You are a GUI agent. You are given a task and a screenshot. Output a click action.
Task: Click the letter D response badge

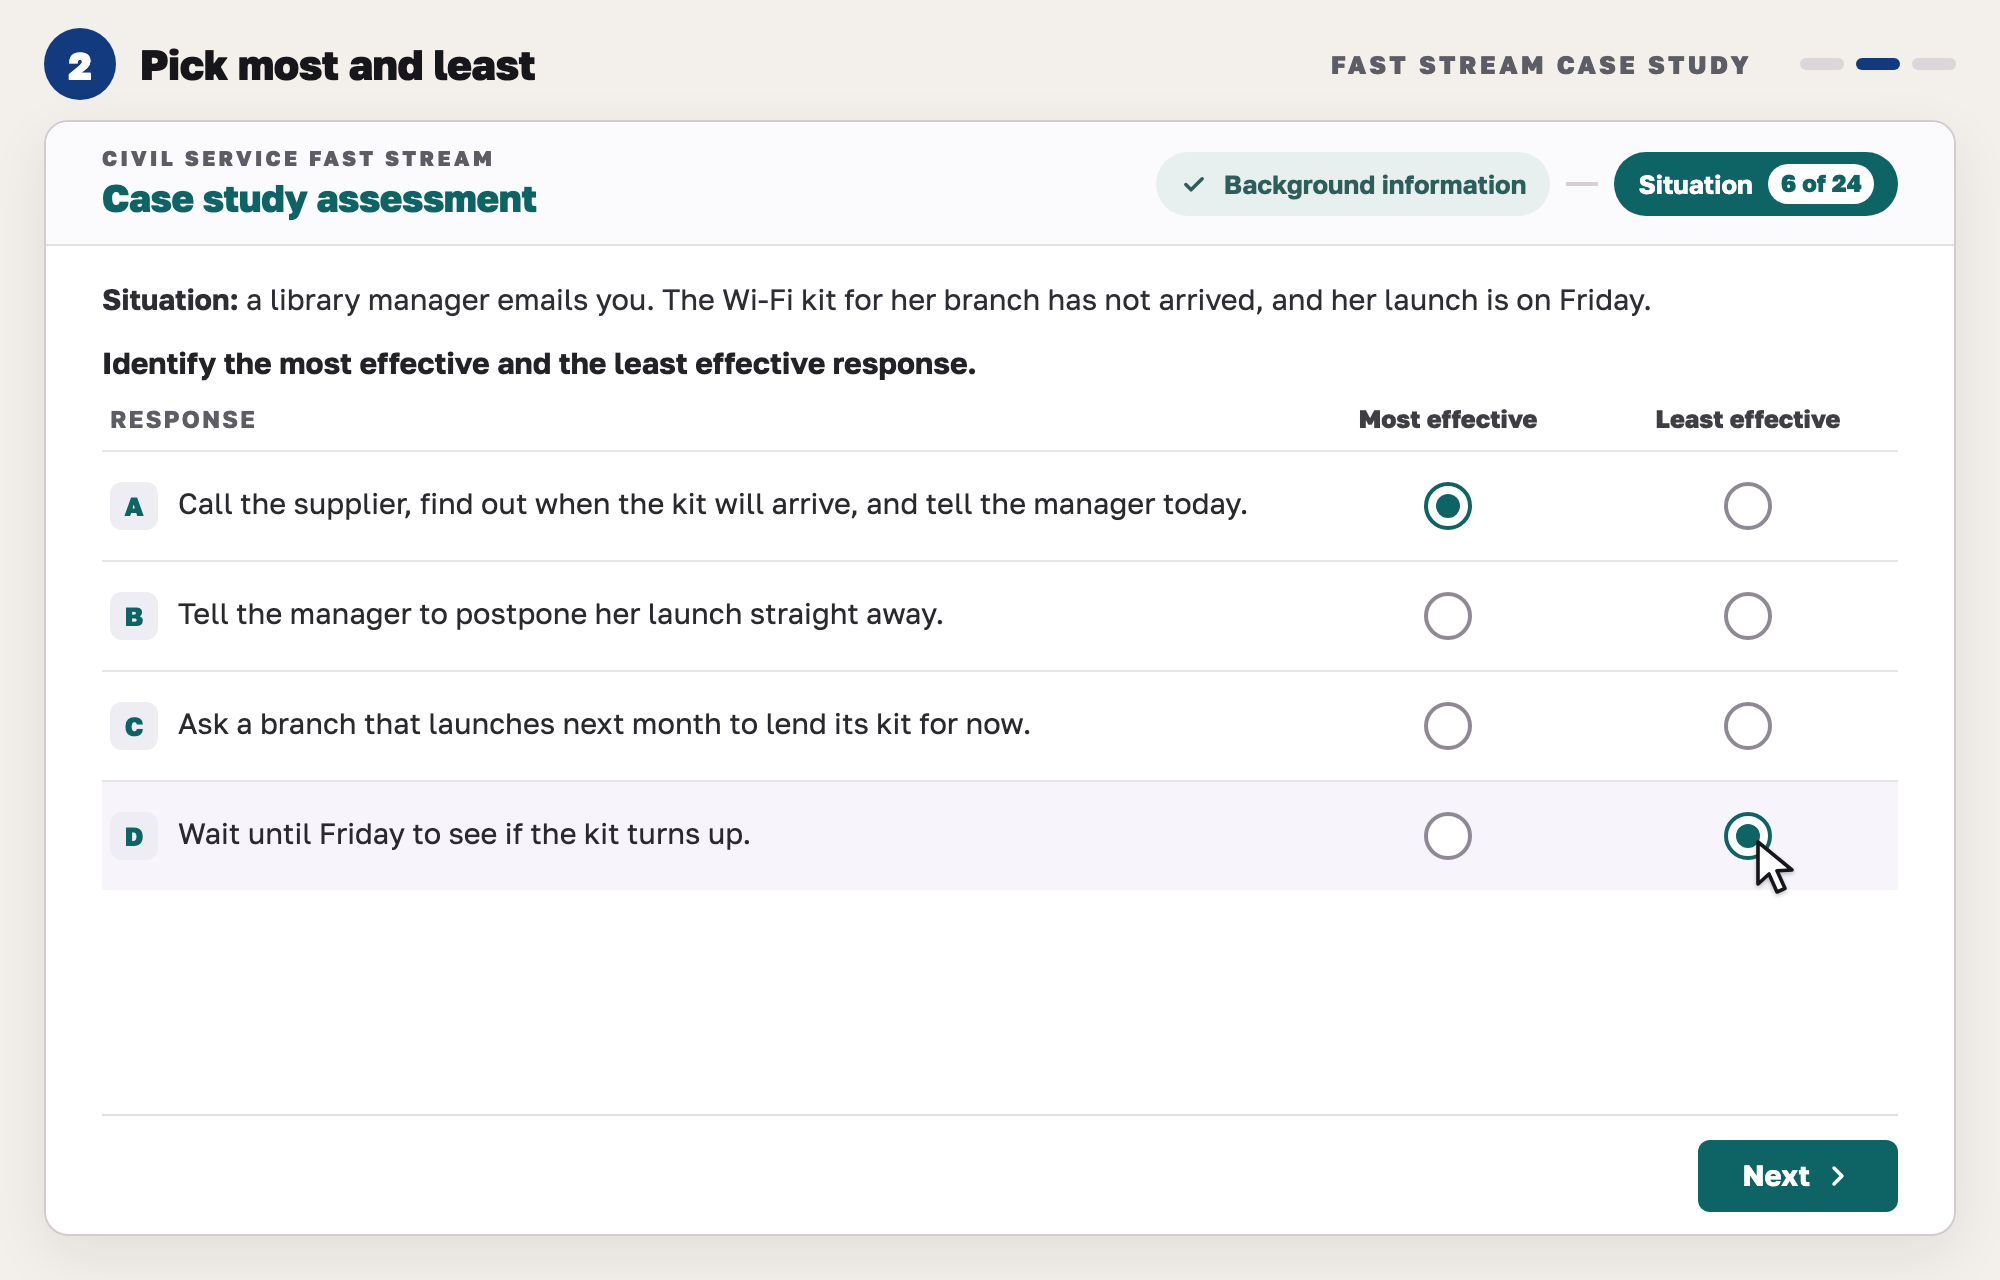point(134,836)
